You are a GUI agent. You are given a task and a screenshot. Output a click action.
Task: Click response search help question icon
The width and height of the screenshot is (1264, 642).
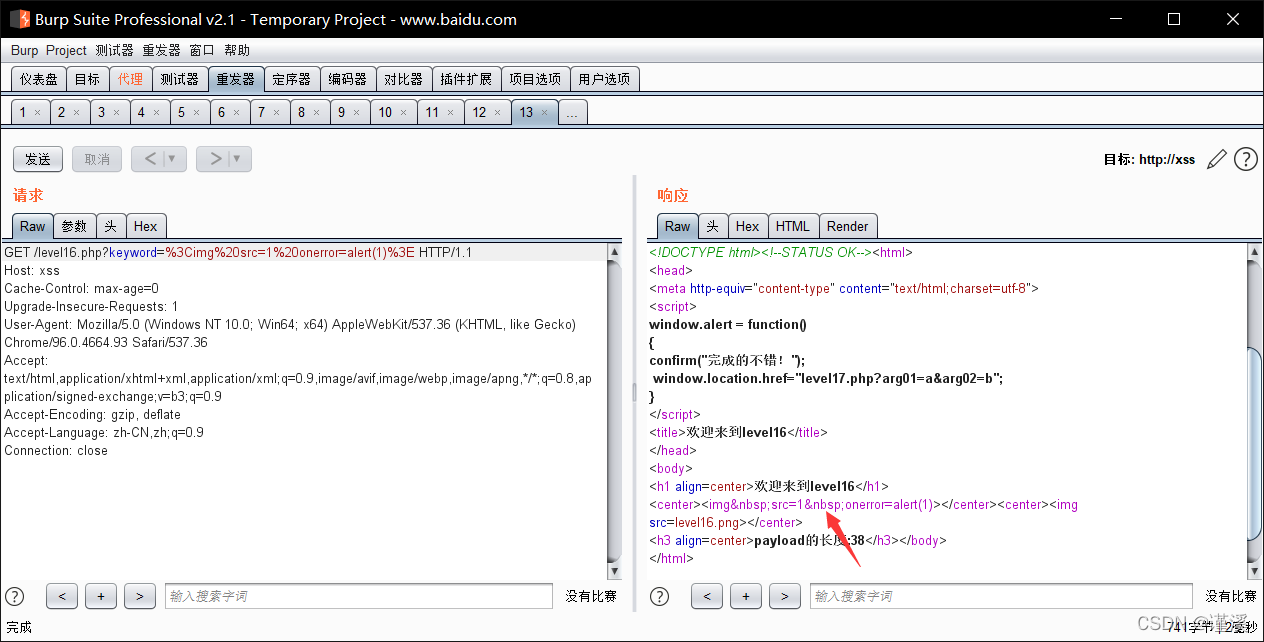click(x=660, y=596)
